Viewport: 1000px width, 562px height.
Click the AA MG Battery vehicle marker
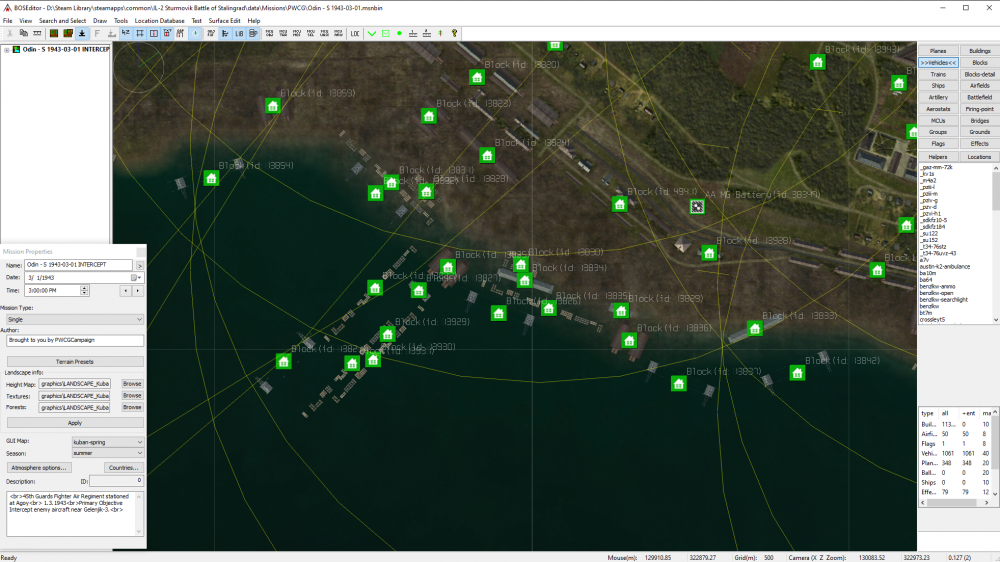coord(697,206)
